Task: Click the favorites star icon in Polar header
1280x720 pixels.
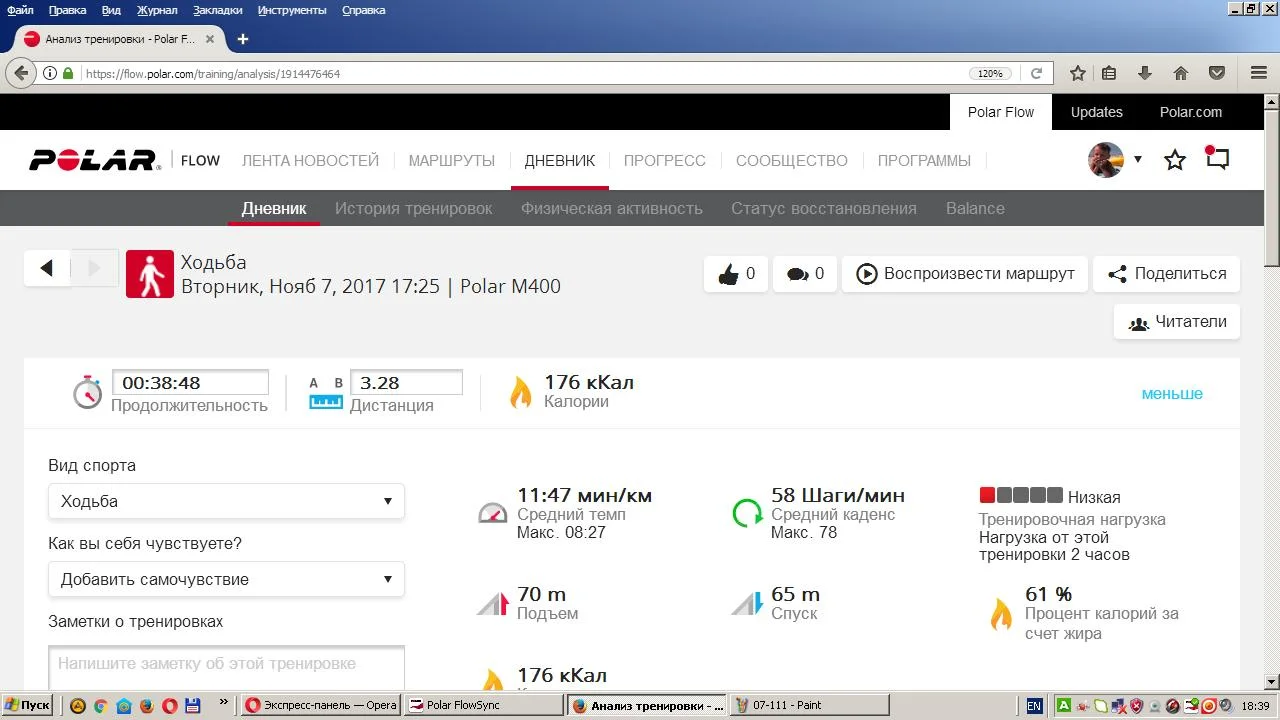Action: click(1175, 160)
